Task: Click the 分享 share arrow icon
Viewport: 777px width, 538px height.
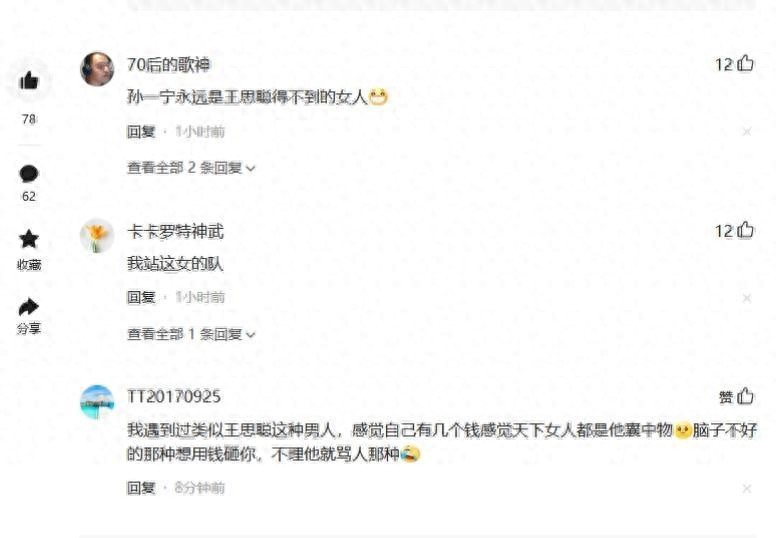Action: 29,307
